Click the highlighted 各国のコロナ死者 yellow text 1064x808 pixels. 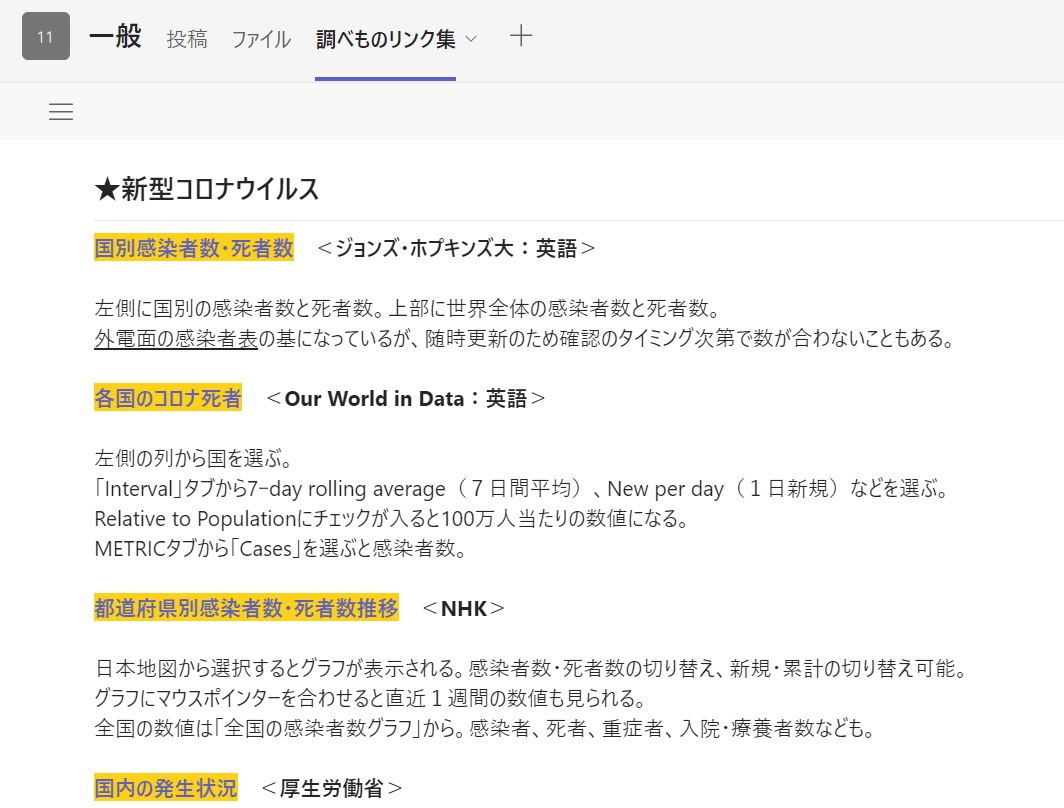[167, 397]
